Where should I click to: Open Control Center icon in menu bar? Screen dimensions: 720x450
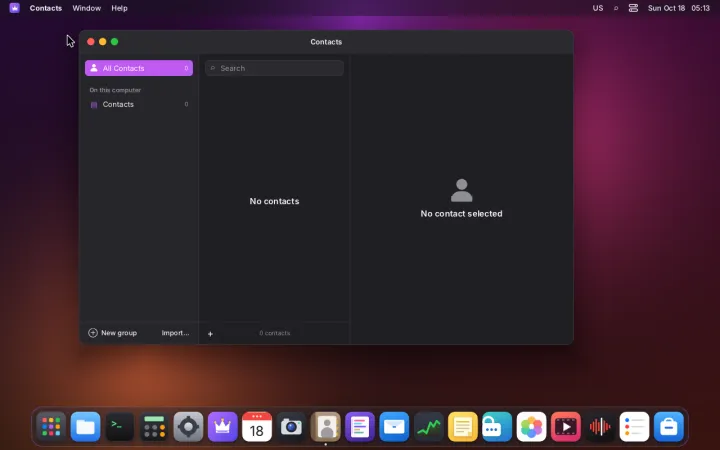pos(633,8)
